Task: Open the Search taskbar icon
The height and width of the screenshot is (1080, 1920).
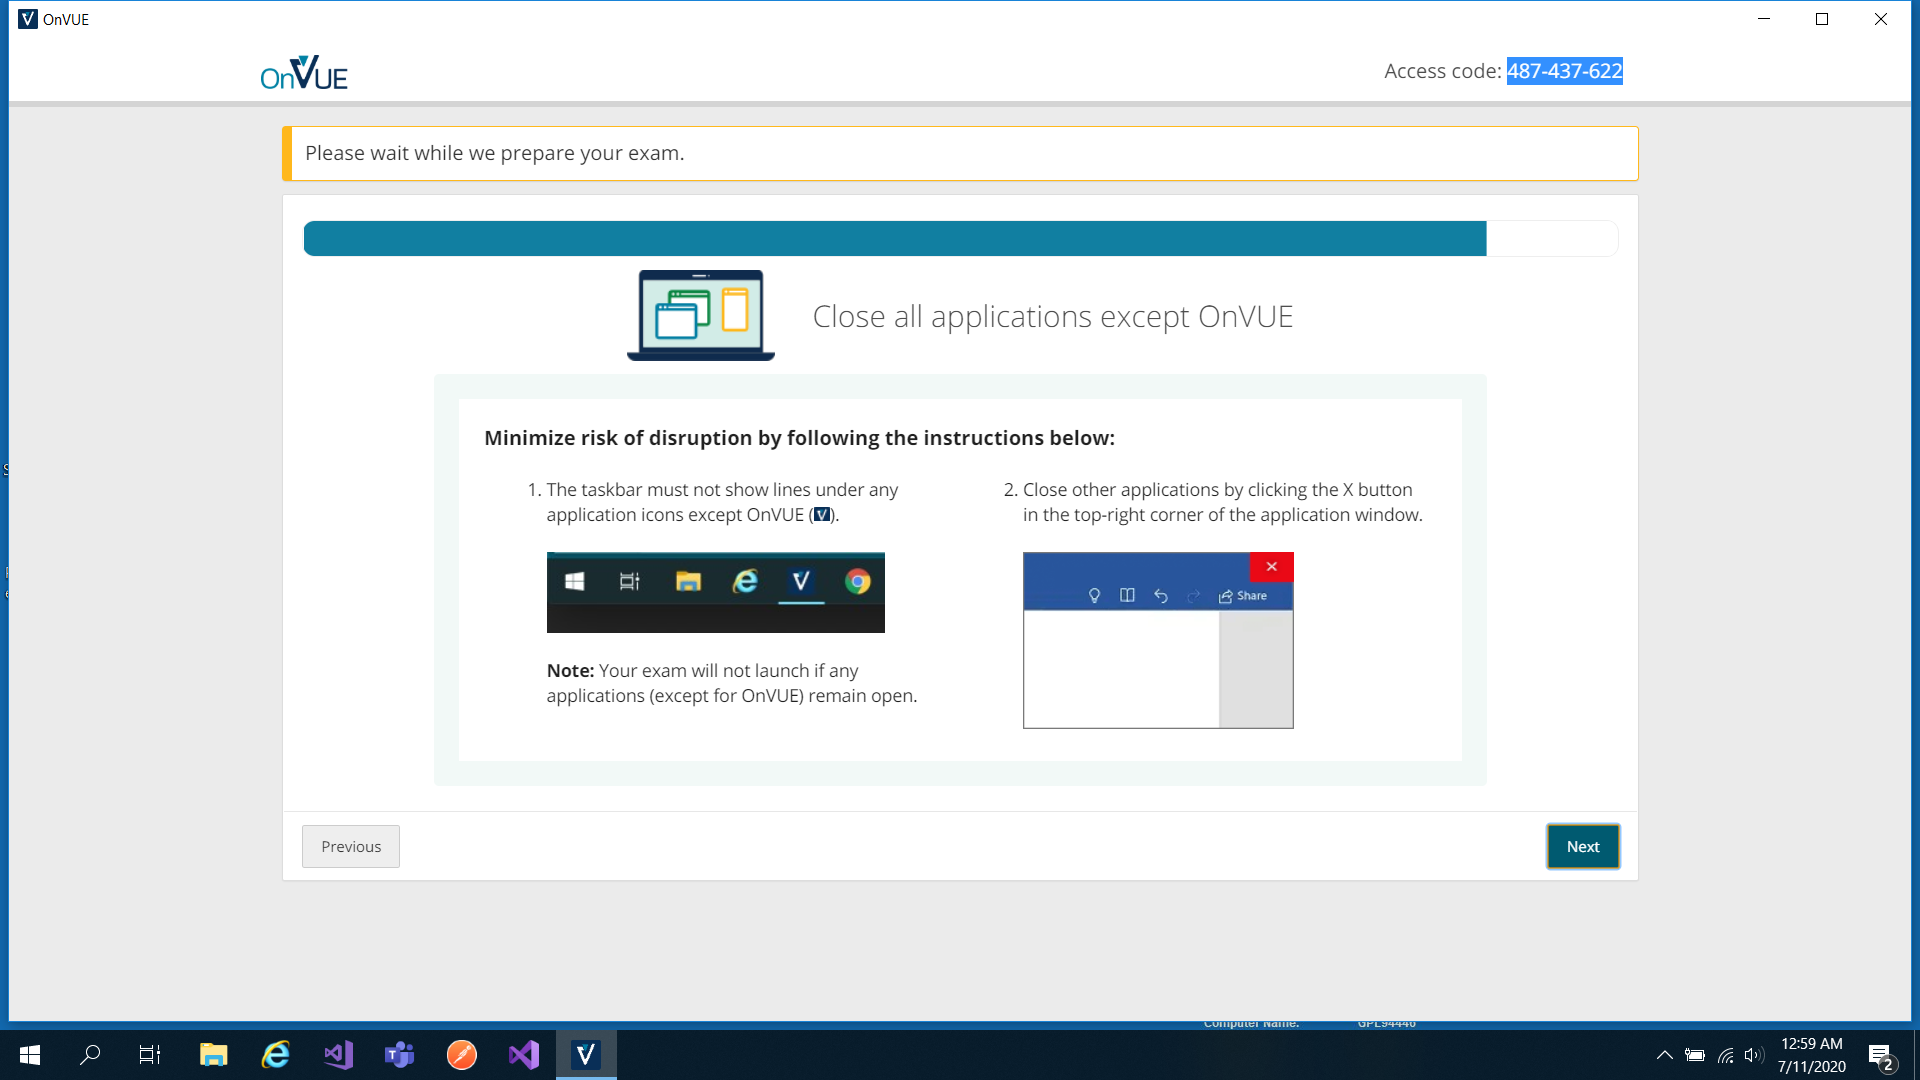Action: tap(90, 1054)
